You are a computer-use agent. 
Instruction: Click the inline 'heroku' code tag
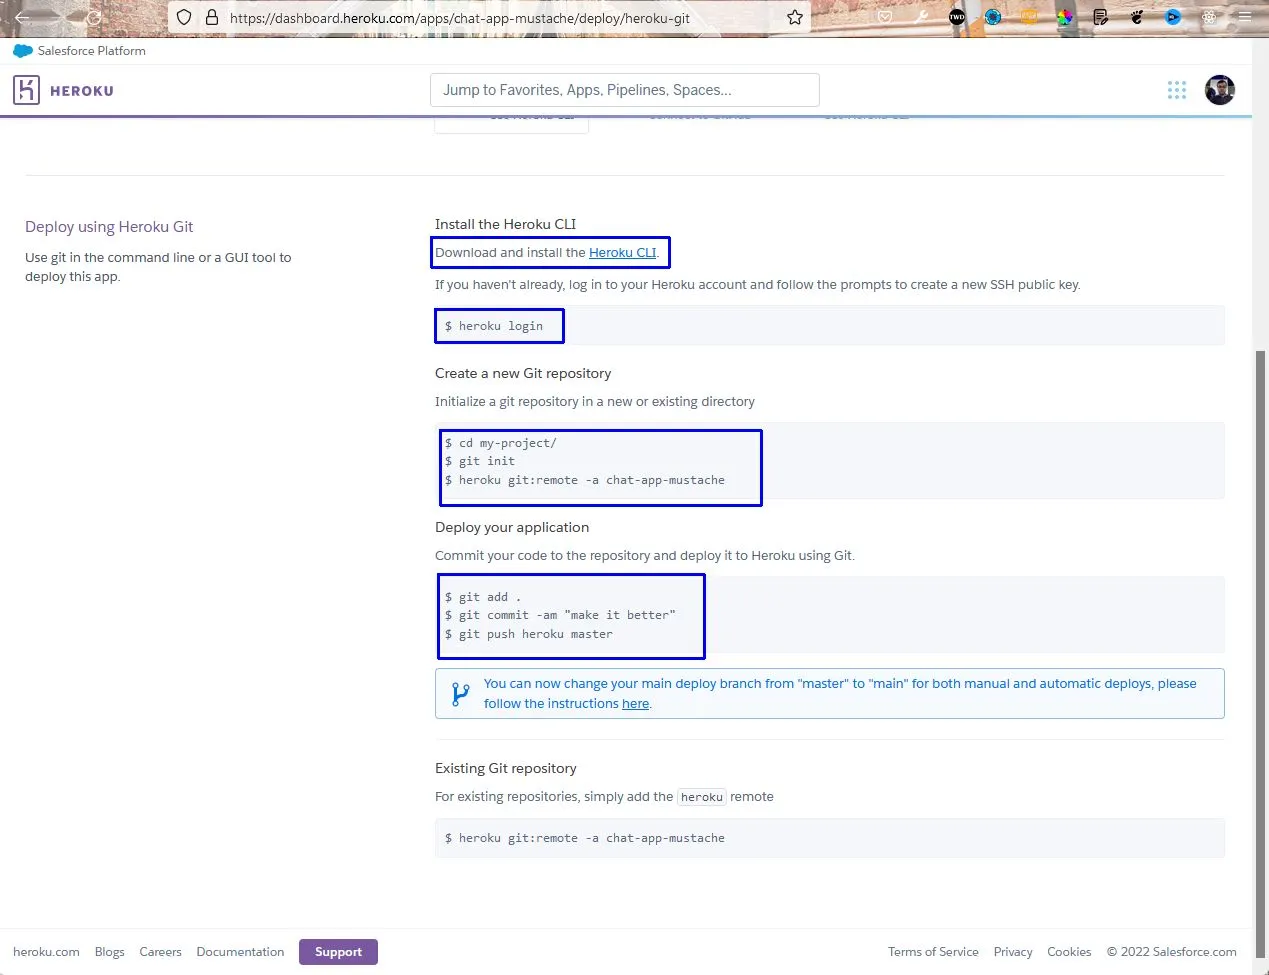pos(702,797)
